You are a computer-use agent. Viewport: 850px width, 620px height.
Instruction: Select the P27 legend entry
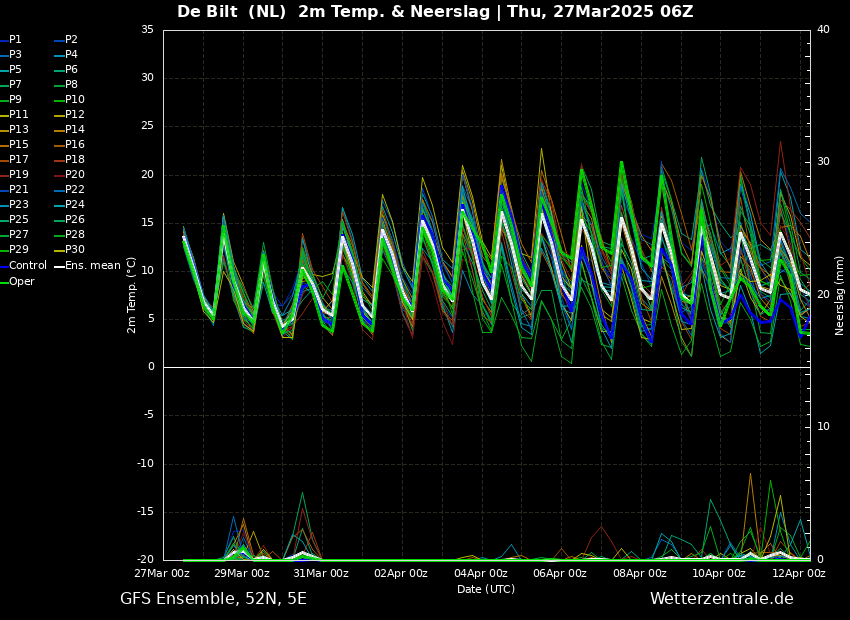(18, 235)
